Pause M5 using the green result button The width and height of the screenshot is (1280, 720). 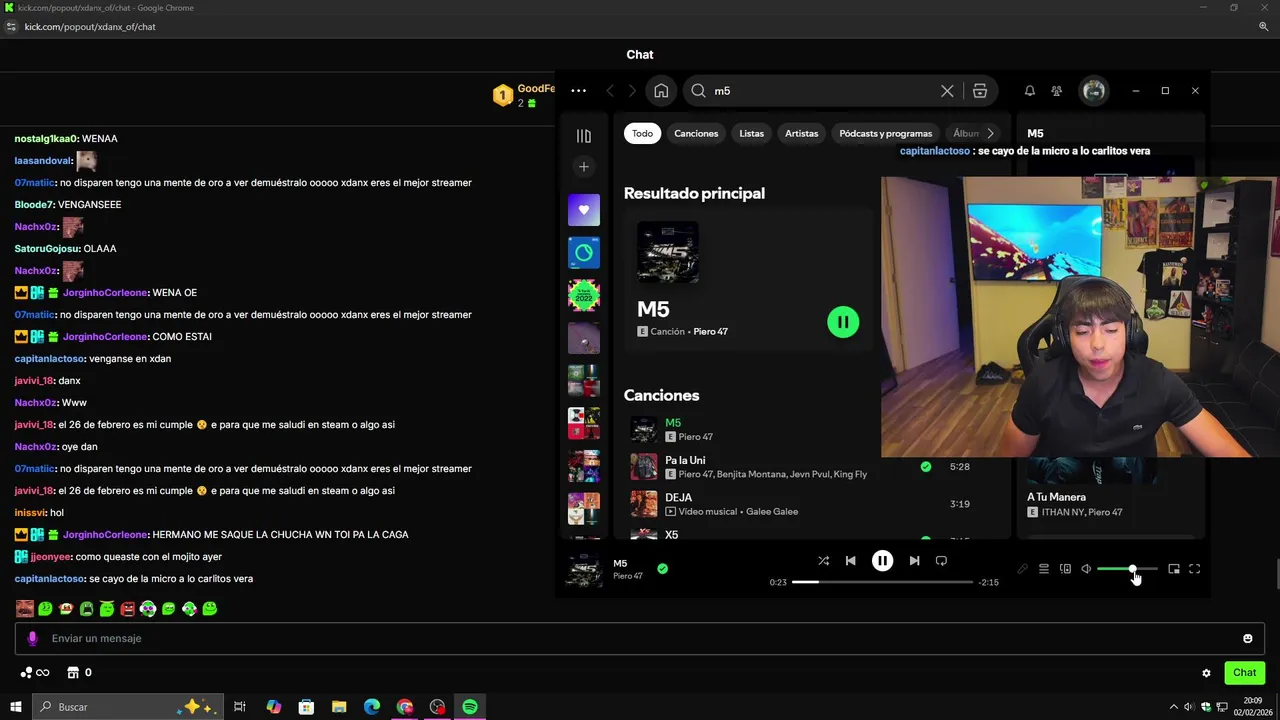(x=843, y=322)
